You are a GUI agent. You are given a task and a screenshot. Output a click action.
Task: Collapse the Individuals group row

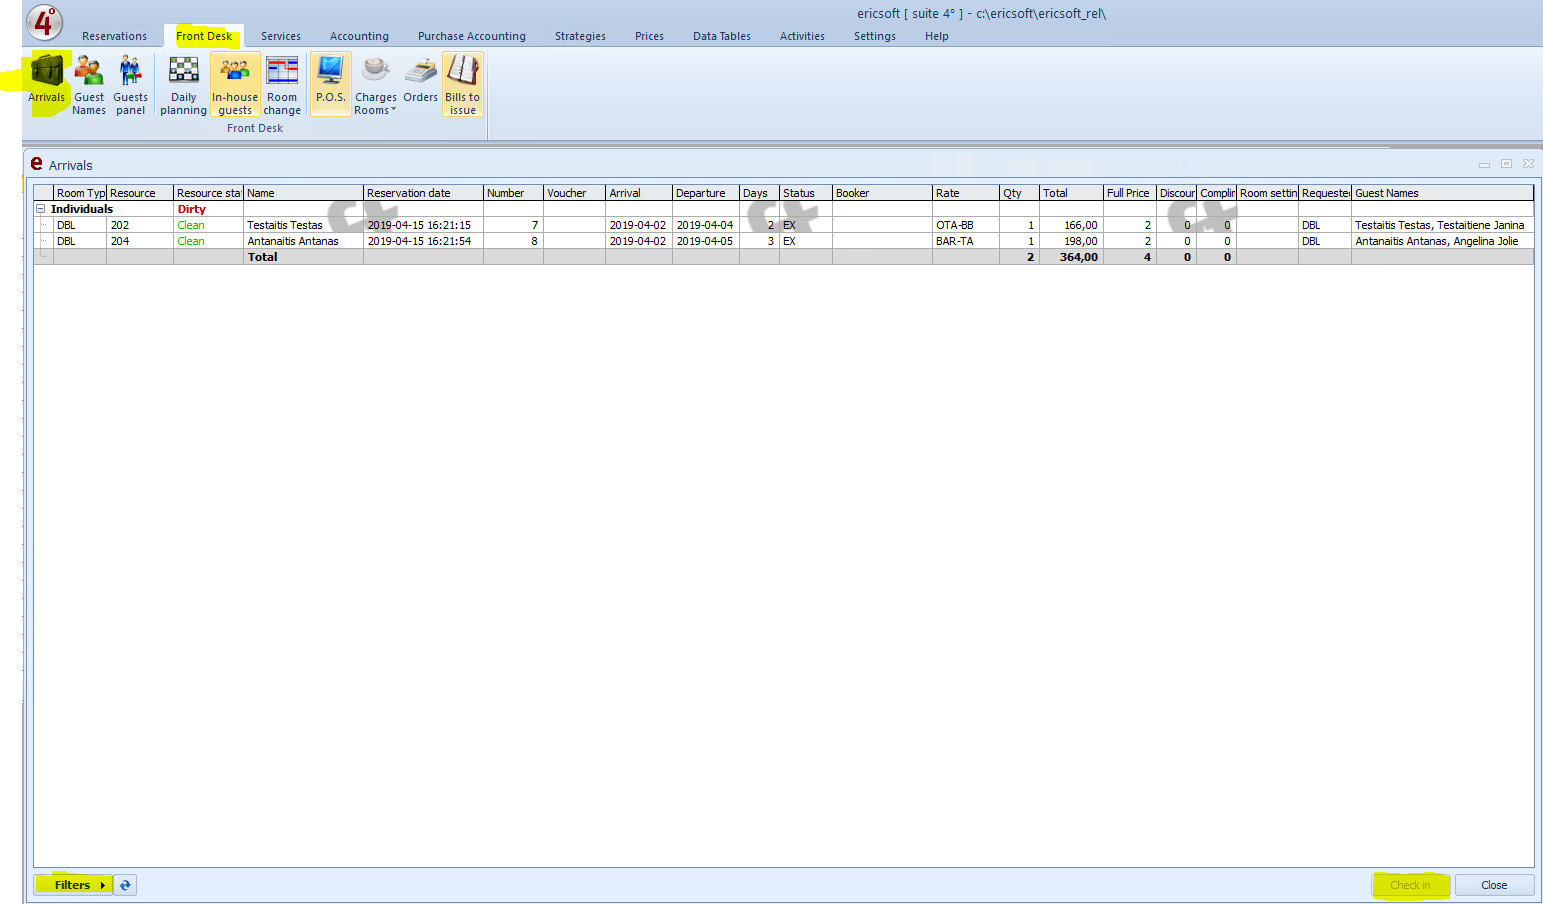[x=41, y=209]
